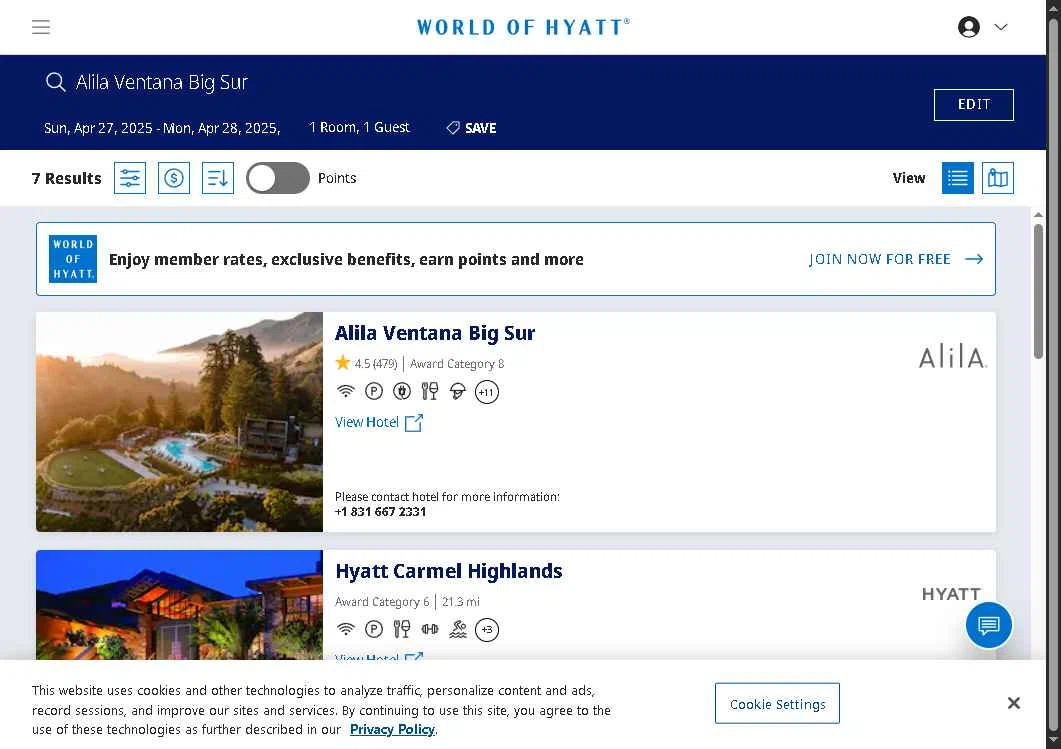Click Award Category 6 text
Viewport: 1061px width, 749px height.
point(382,602)
